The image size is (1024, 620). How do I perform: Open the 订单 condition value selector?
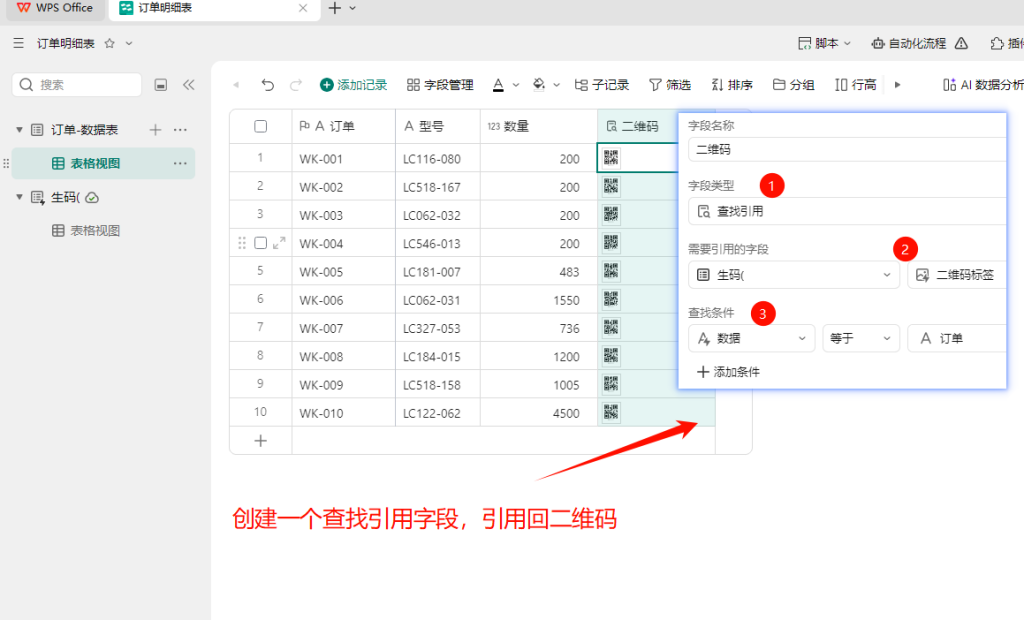(x=957, y=338)
